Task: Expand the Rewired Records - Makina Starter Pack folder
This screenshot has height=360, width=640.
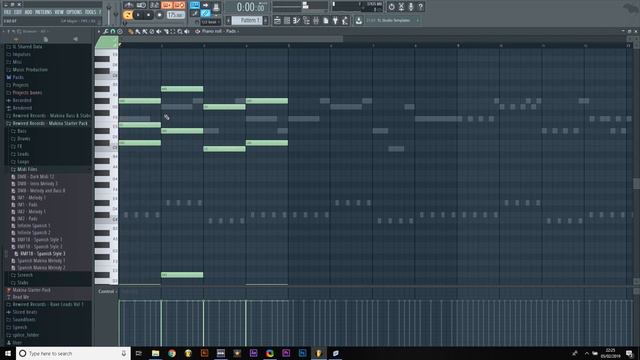Action: [50, 123]
